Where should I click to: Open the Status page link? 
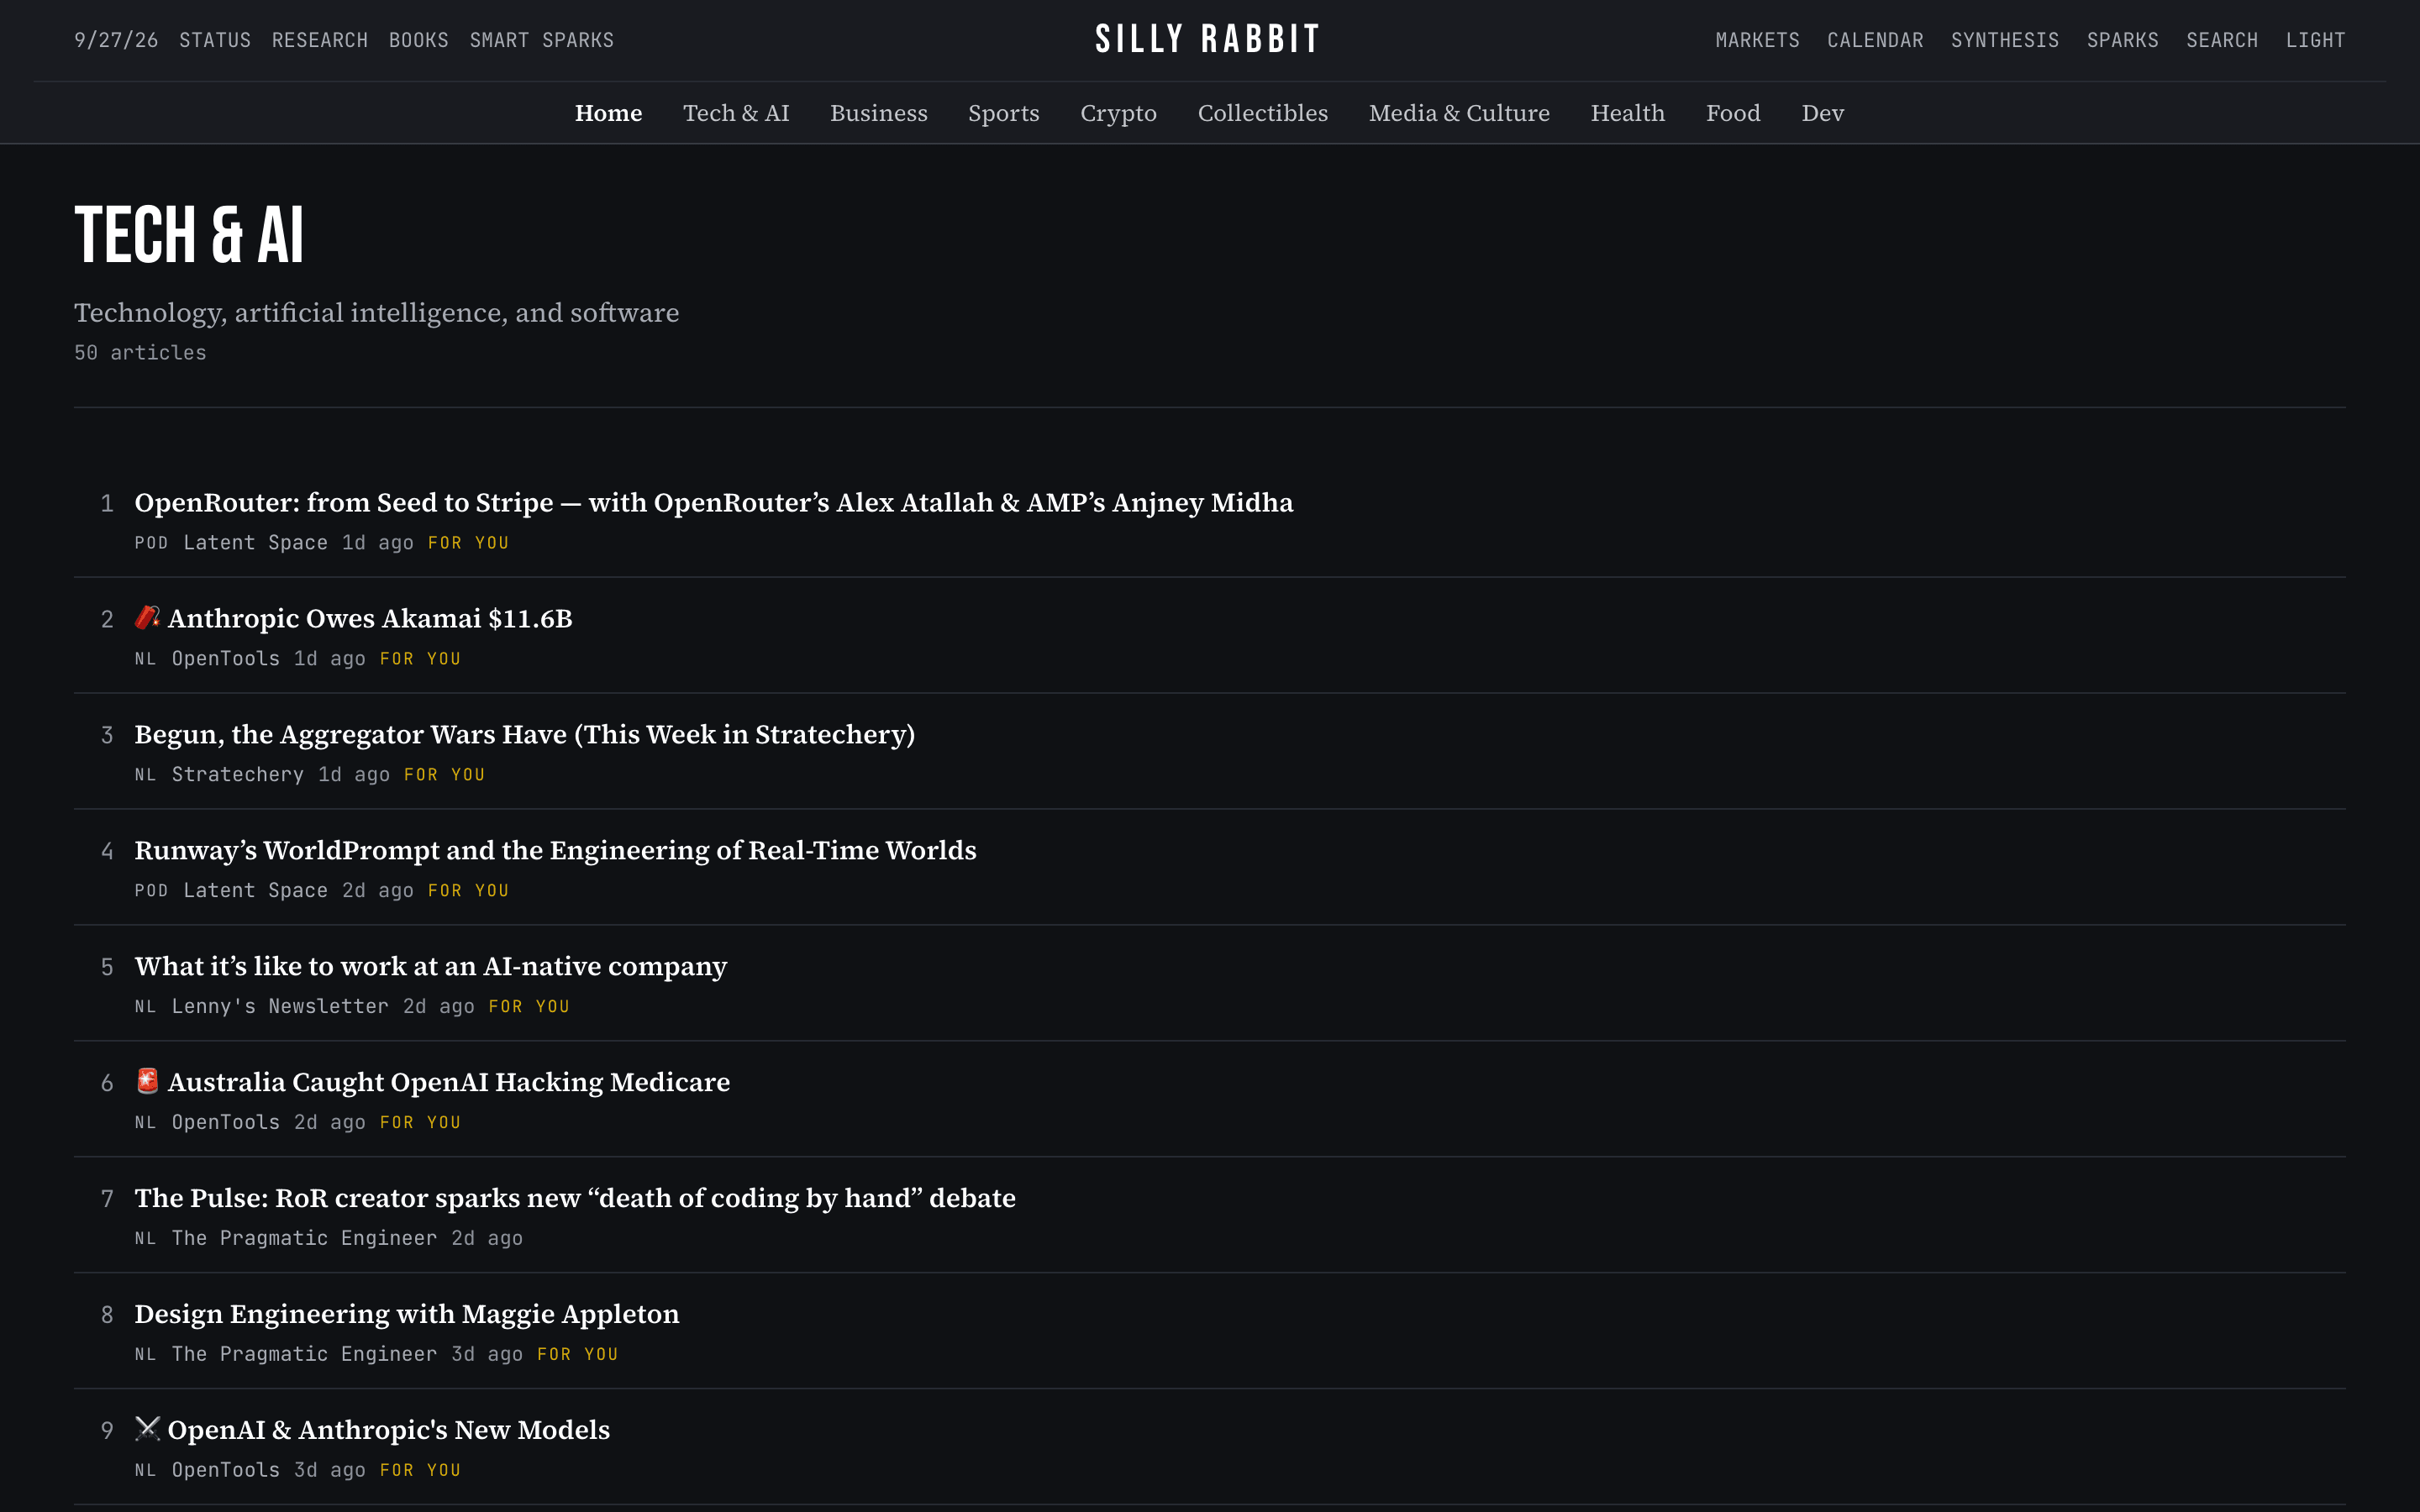215,40
